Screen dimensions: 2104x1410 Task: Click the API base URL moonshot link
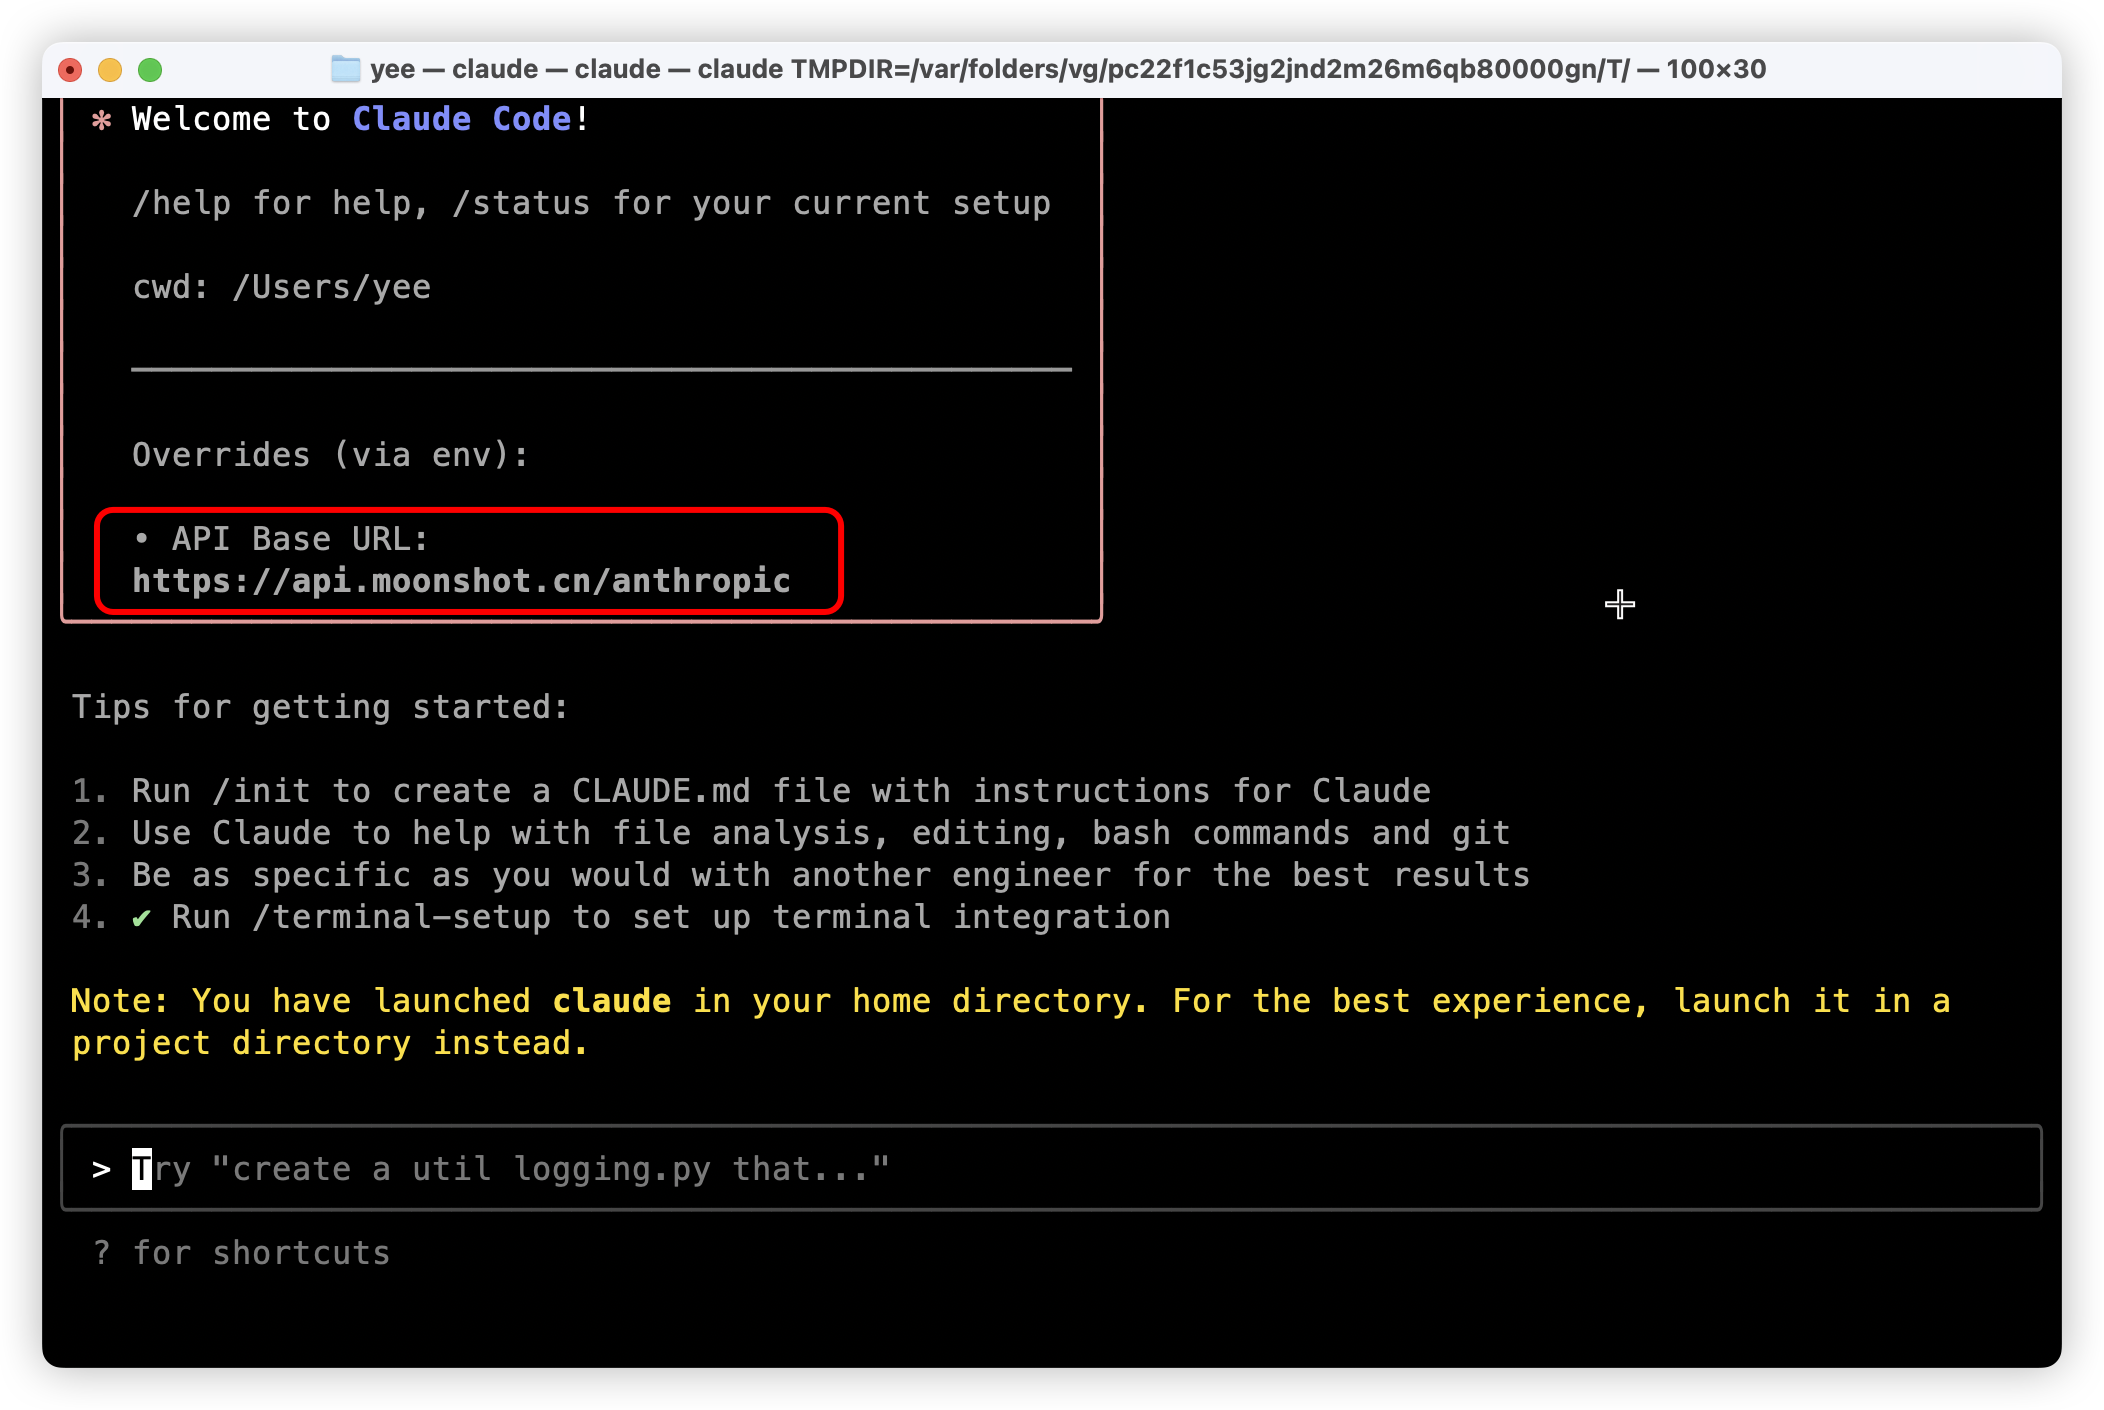pyautogui.click(x=461, y=581)
